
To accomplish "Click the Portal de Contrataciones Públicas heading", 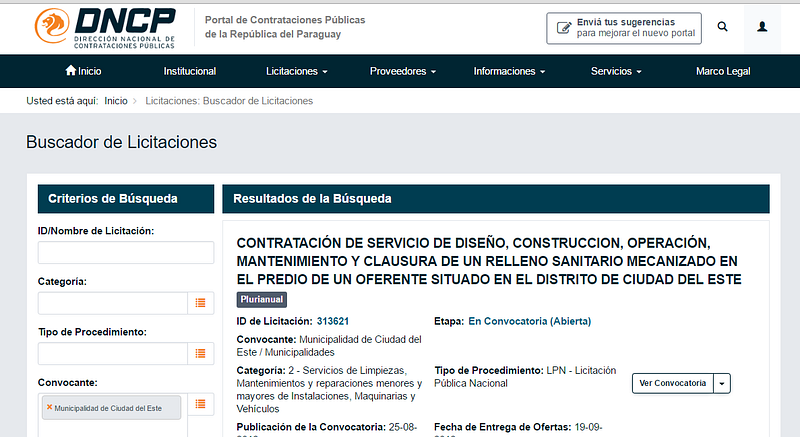I will 285,27.
